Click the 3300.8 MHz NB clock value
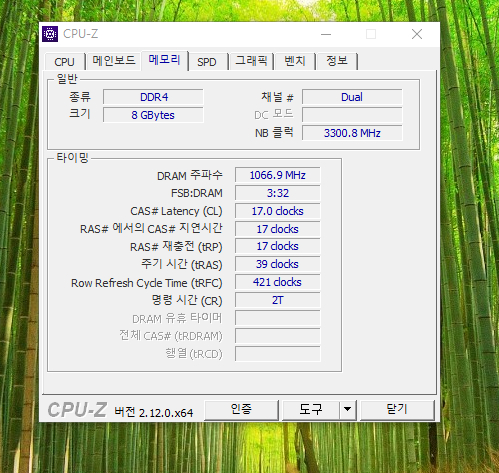 tap(352, 133)
